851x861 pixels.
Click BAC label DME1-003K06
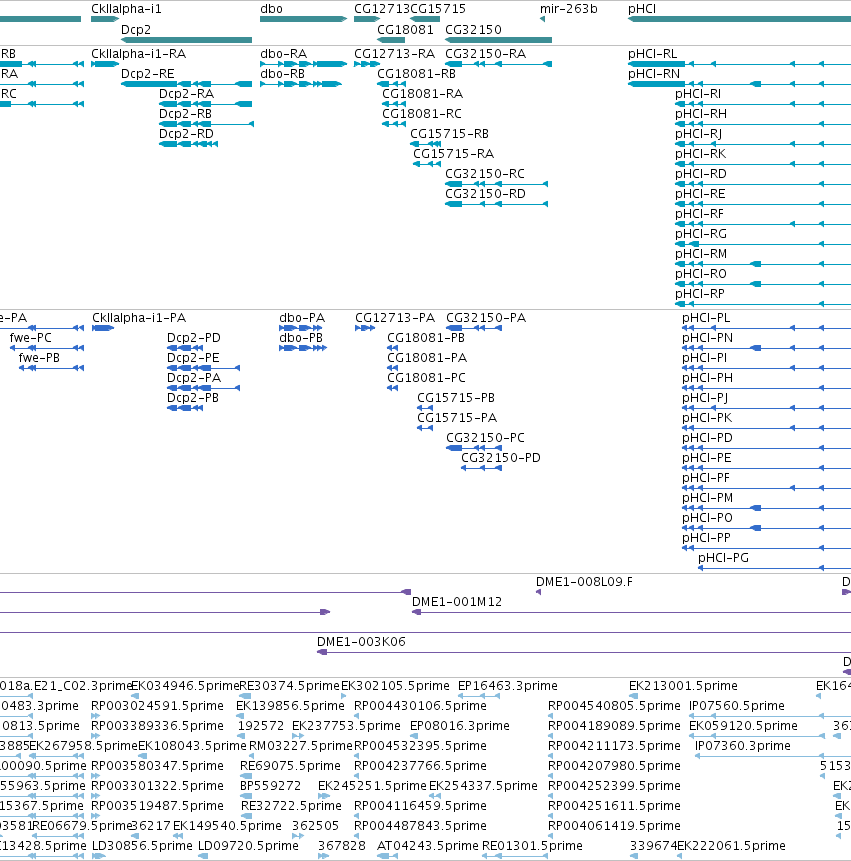(361, 642)
